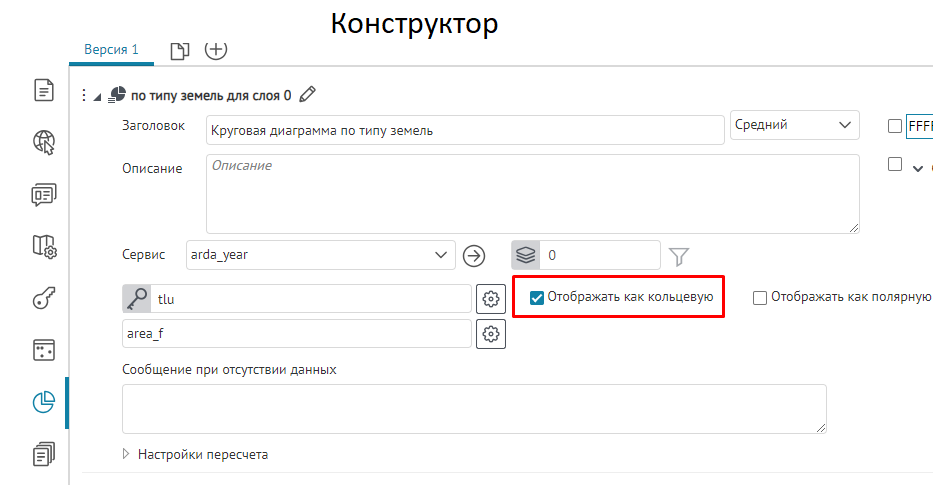Image resolution: width=933 pixels, height=485 pixels.
Task: Switch to the 'Версия 1' tab
Action: coord(111,50)
